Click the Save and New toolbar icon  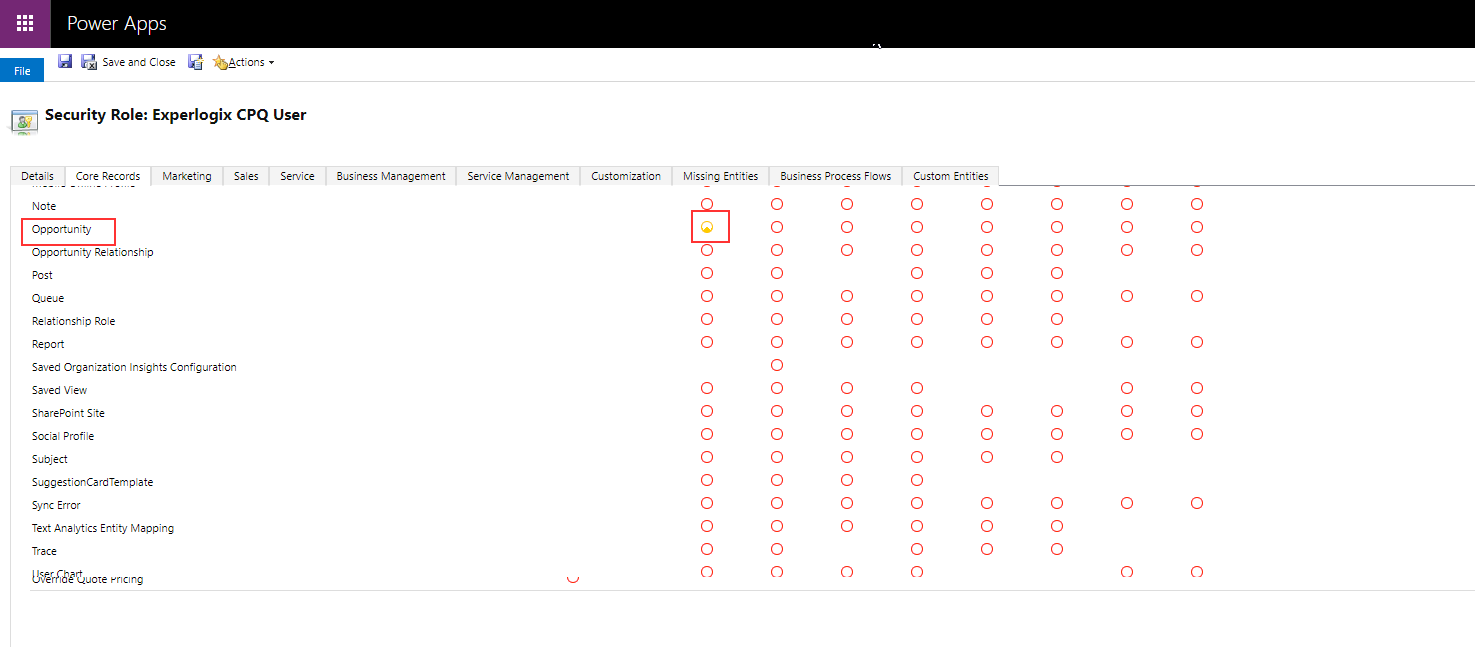196,62
